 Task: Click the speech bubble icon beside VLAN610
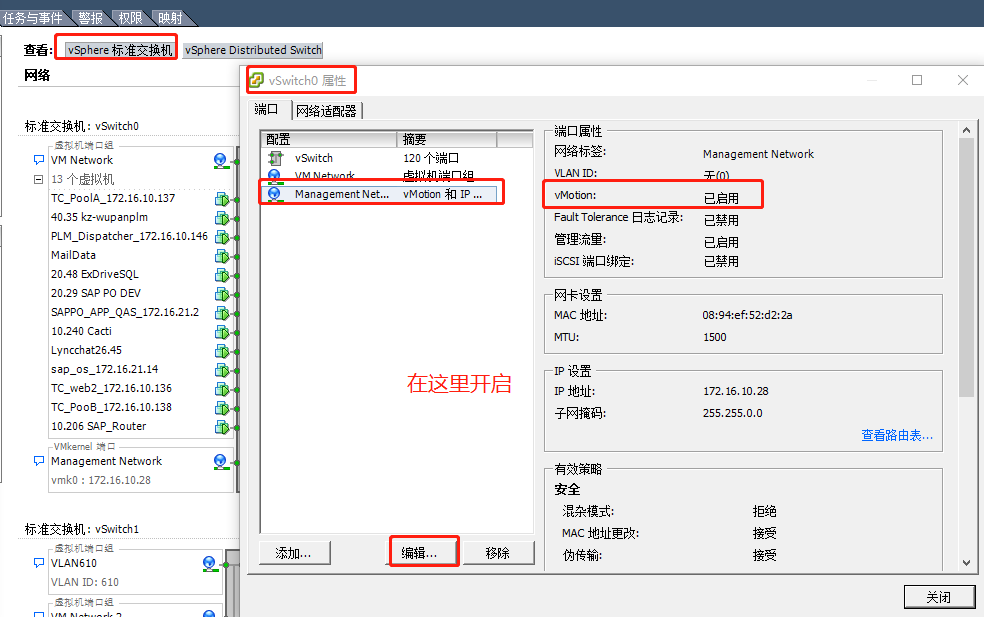(x=39, y=563)
